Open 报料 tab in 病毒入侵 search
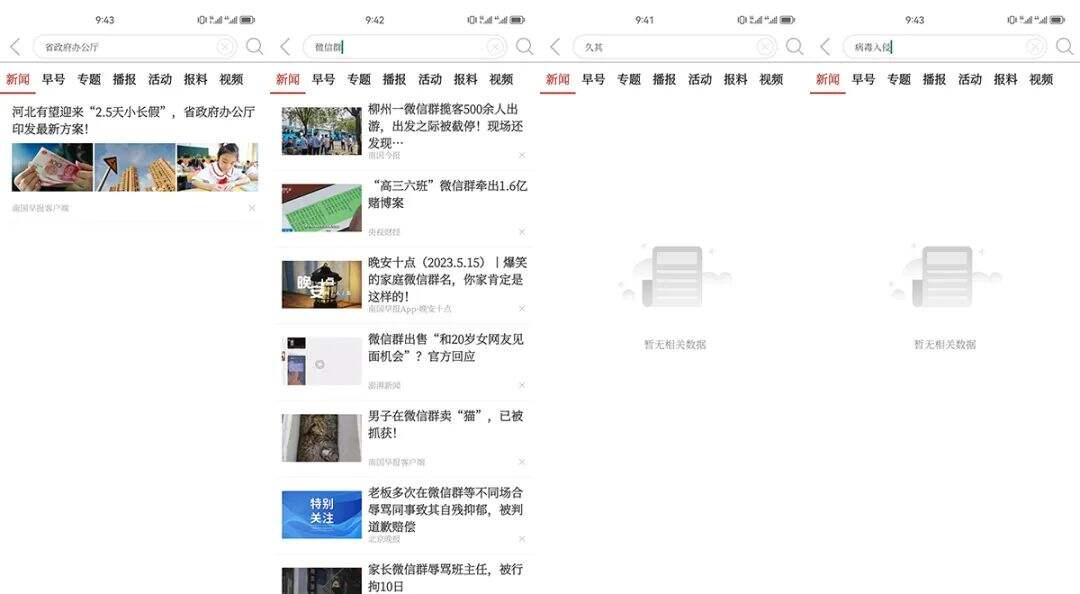Viewport: 1080px width, 594px height. 1006,79
